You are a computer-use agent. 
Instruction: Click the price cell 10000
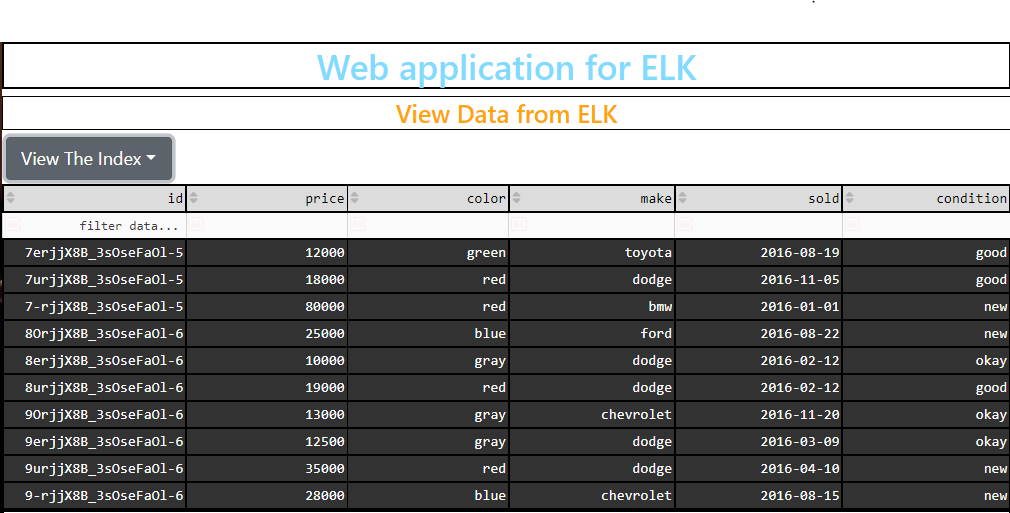[x=267, y=361]
